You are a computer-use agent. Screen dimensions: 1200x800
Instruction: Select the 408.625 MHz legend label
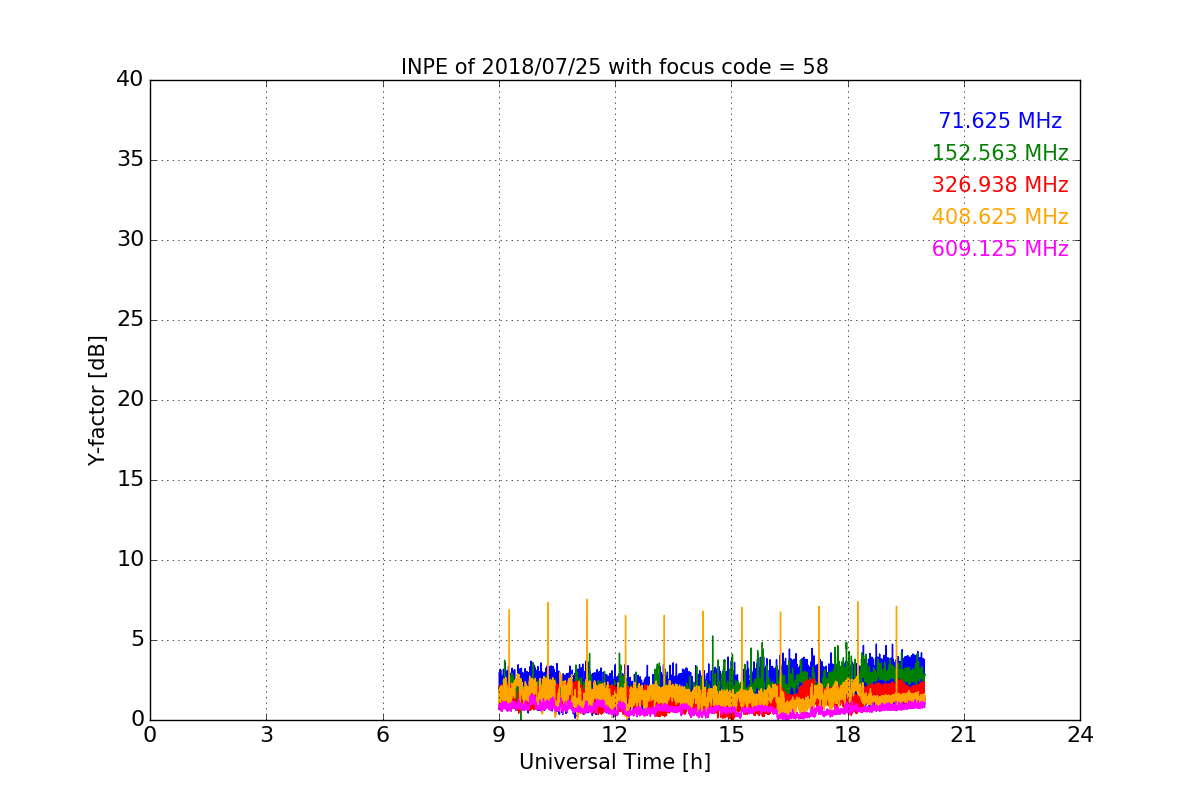pyautogui.click(x=1000, y=217)
